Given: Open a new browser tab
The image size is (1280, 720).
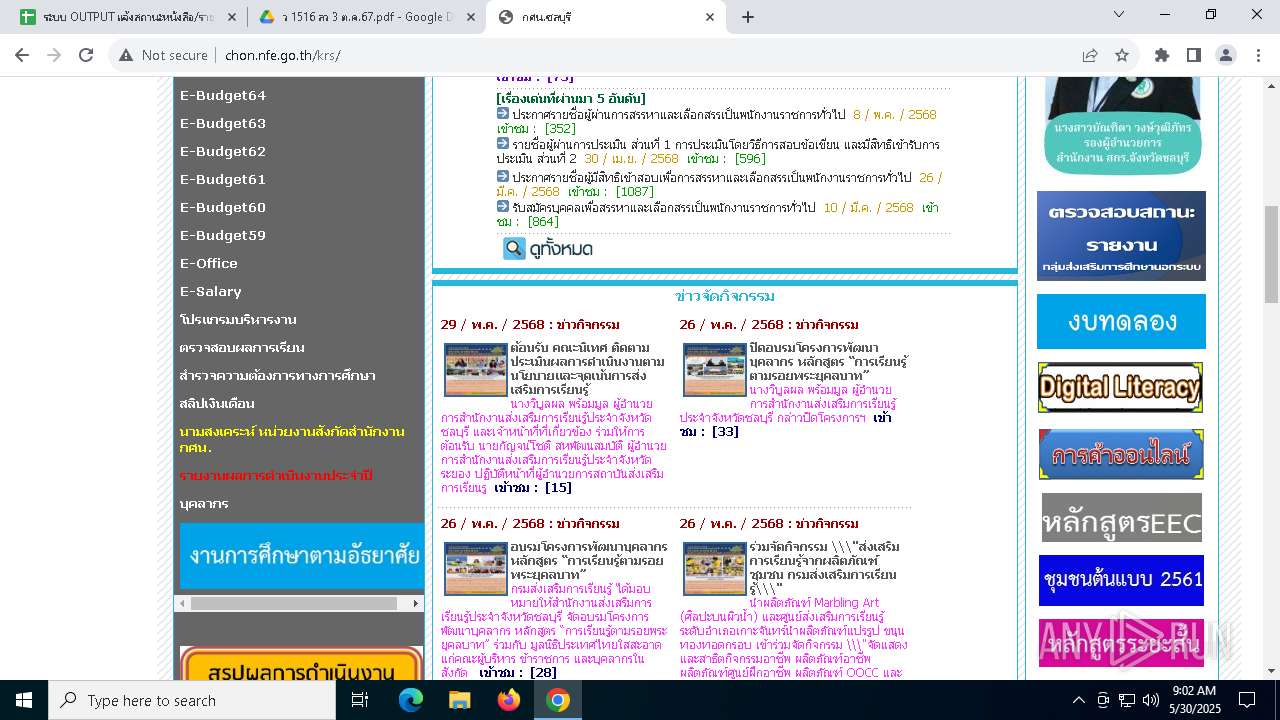Looking at the screenshot, I should [x=748, y=17].
